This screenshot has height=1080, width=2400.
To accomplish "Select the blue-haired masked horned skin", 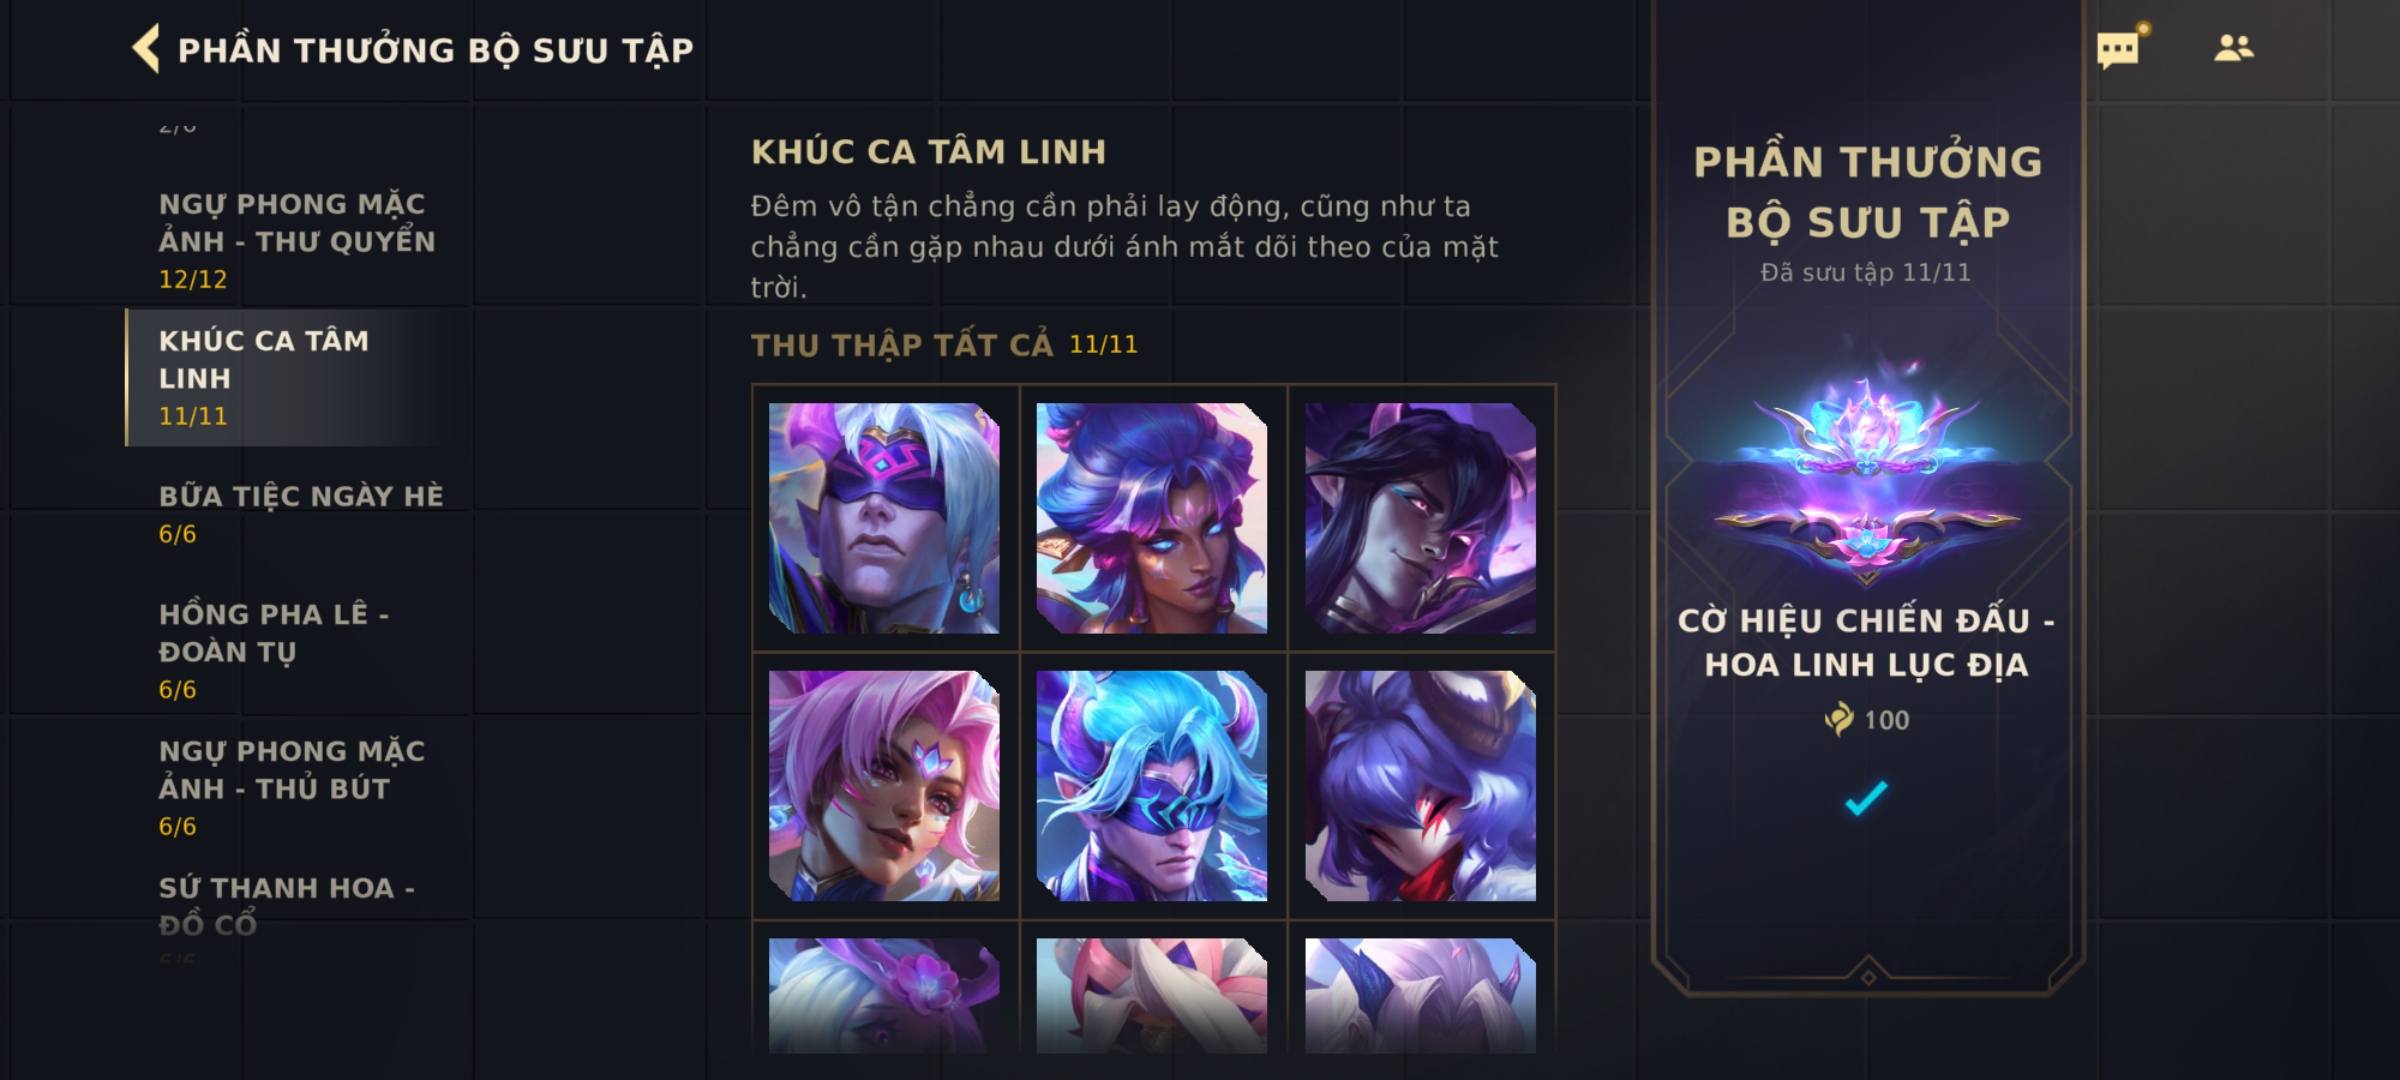I will click(1152, 786).
